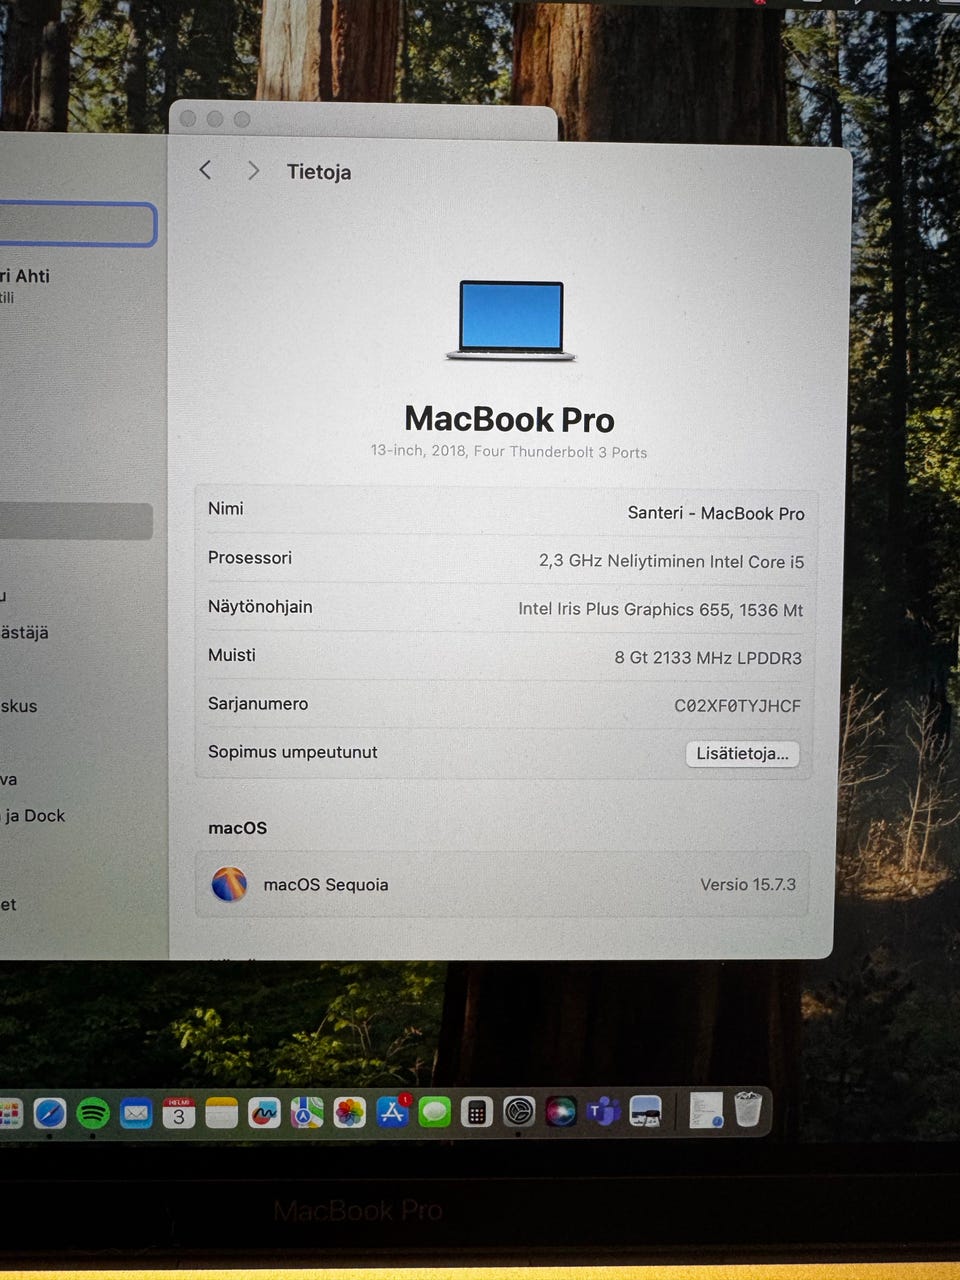This screenshot has width=960, height=1280.
Task: Click 'Versio 15.7.3' text
Action: 748,884
